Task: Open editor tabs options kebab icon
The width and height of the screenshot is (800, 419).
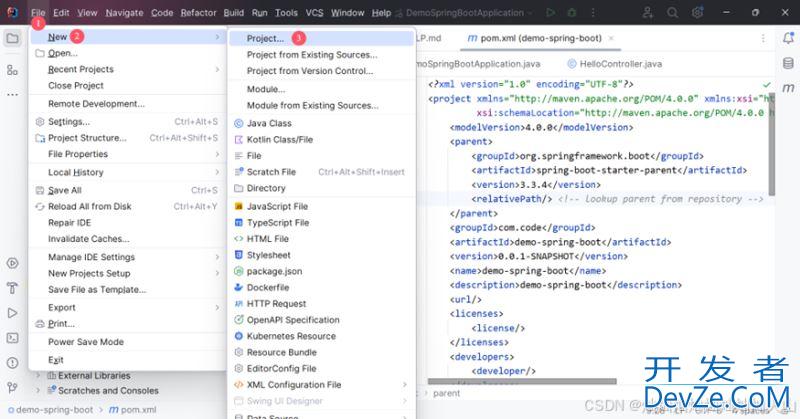Action: [763, 38]
